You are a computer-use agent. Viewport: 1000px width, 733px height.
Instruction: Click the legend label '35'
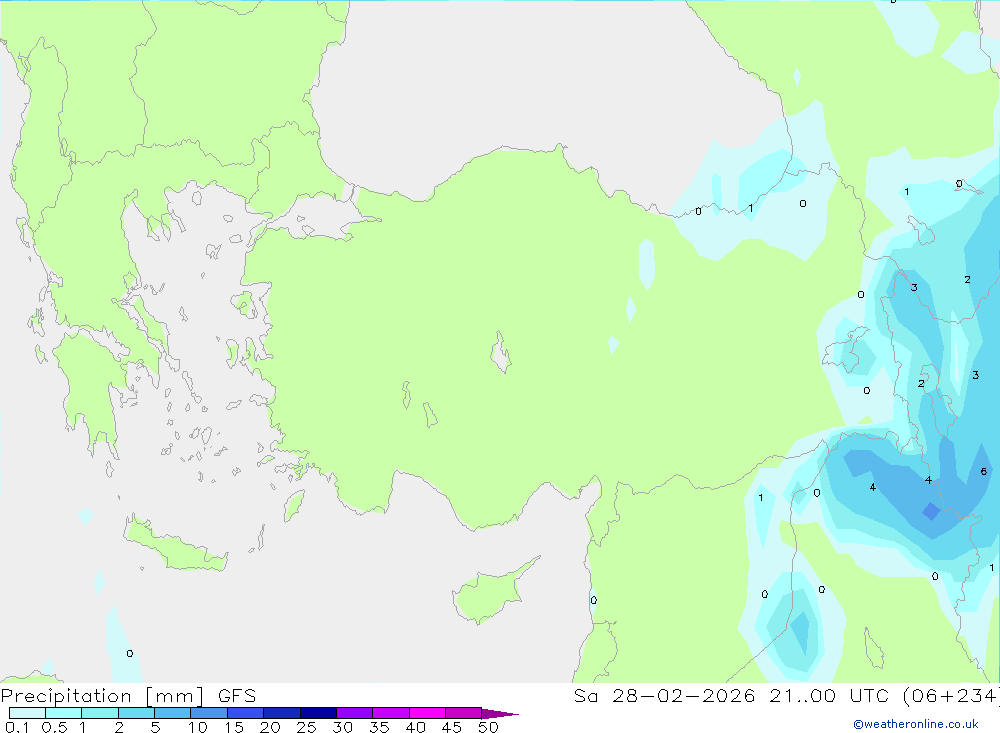[x=379, y=727]
